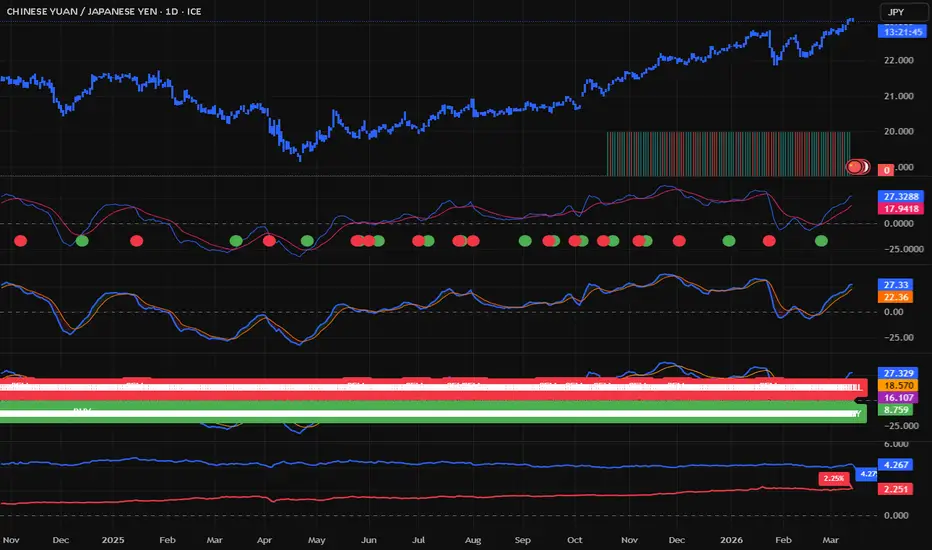Click the Chinese Yuan / Japanese Yen title
Viewport: 932px width, 550px height.
(103, 11)
